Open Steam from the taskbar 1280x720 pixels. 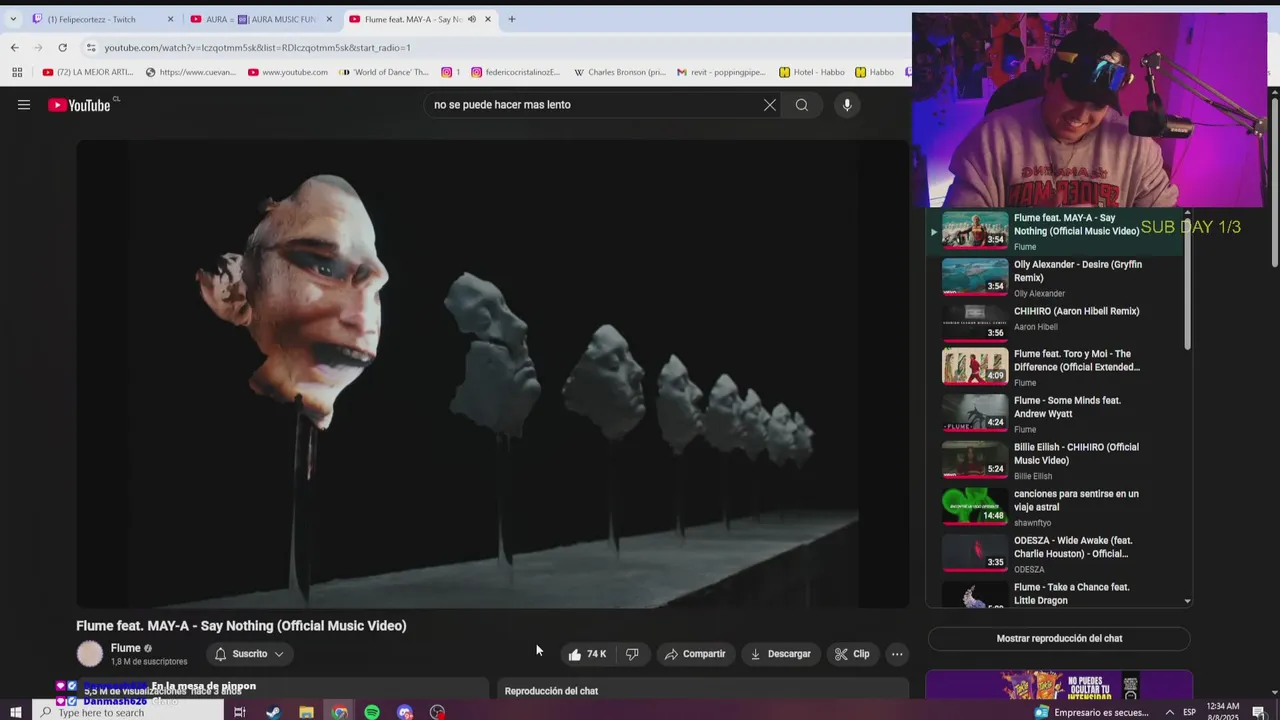[273, 712]
